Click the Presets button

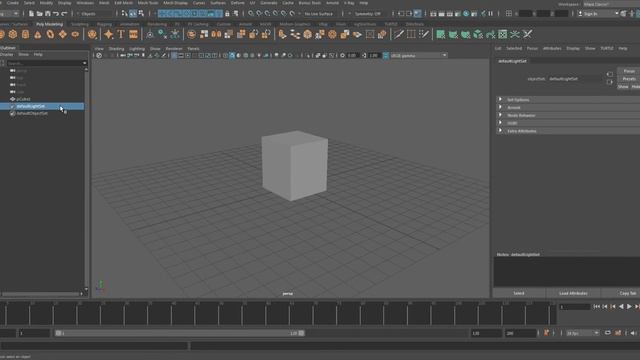click(629, 79)
